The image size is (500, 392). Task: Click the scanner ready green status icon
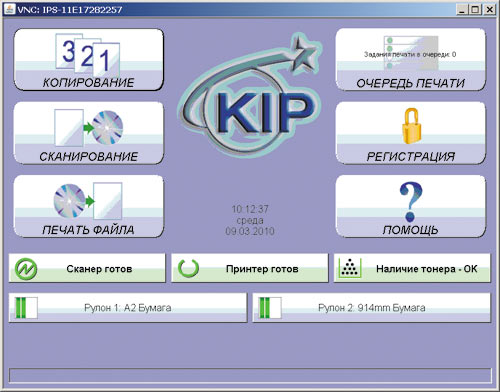click(26, 269)
